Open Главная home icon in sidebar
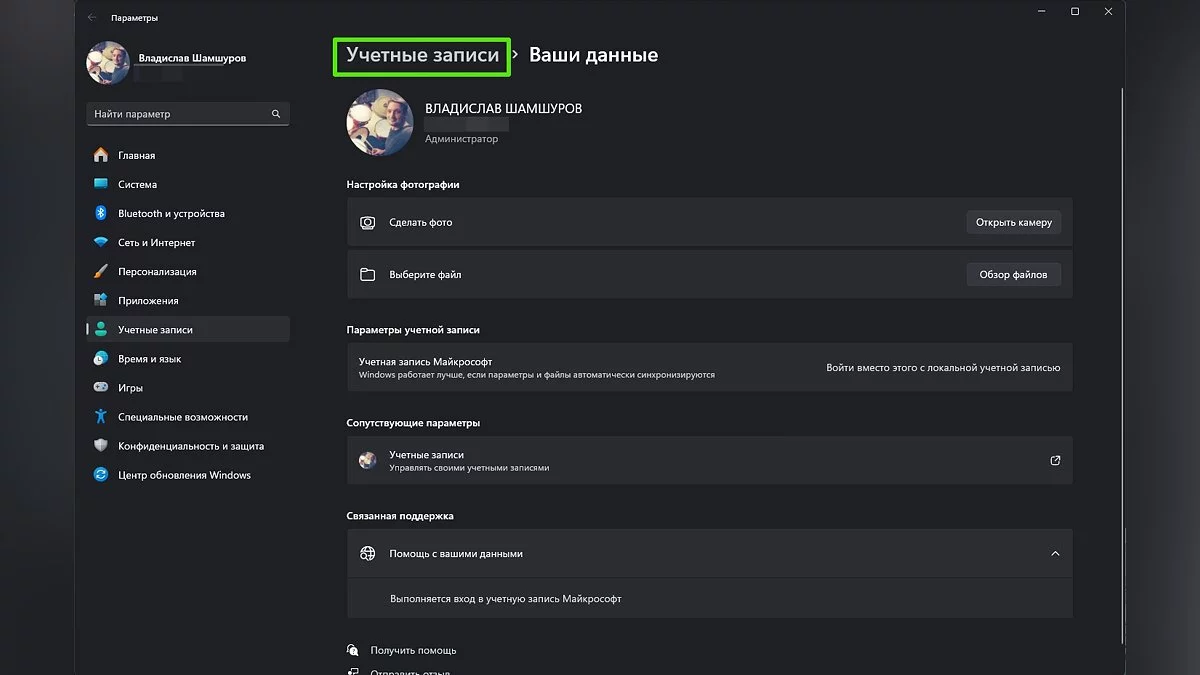Screen dimensions: 1200x675 coord(100,155)
